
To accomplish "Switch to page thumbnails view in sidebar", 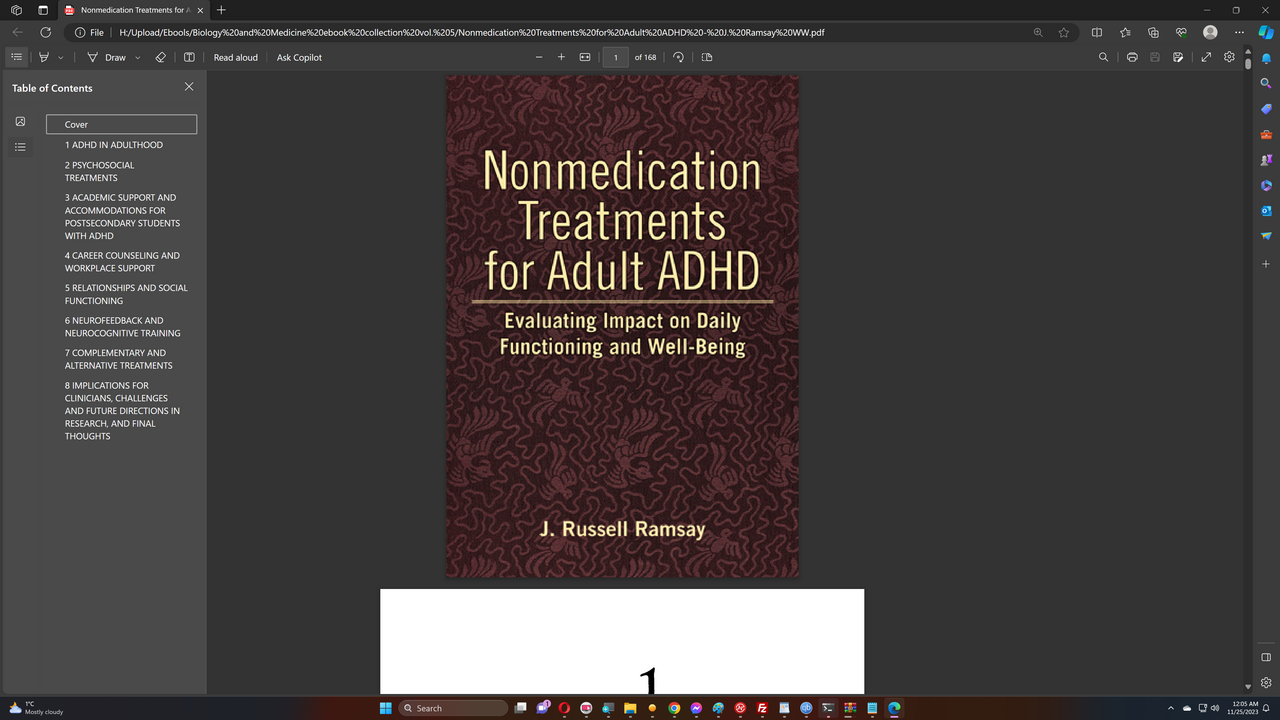I will tap(20, 121).
